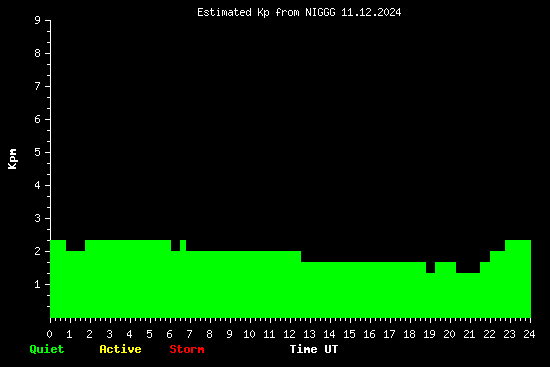Click the hour 6 tick label
550x367 pixels.
(169, 334)
